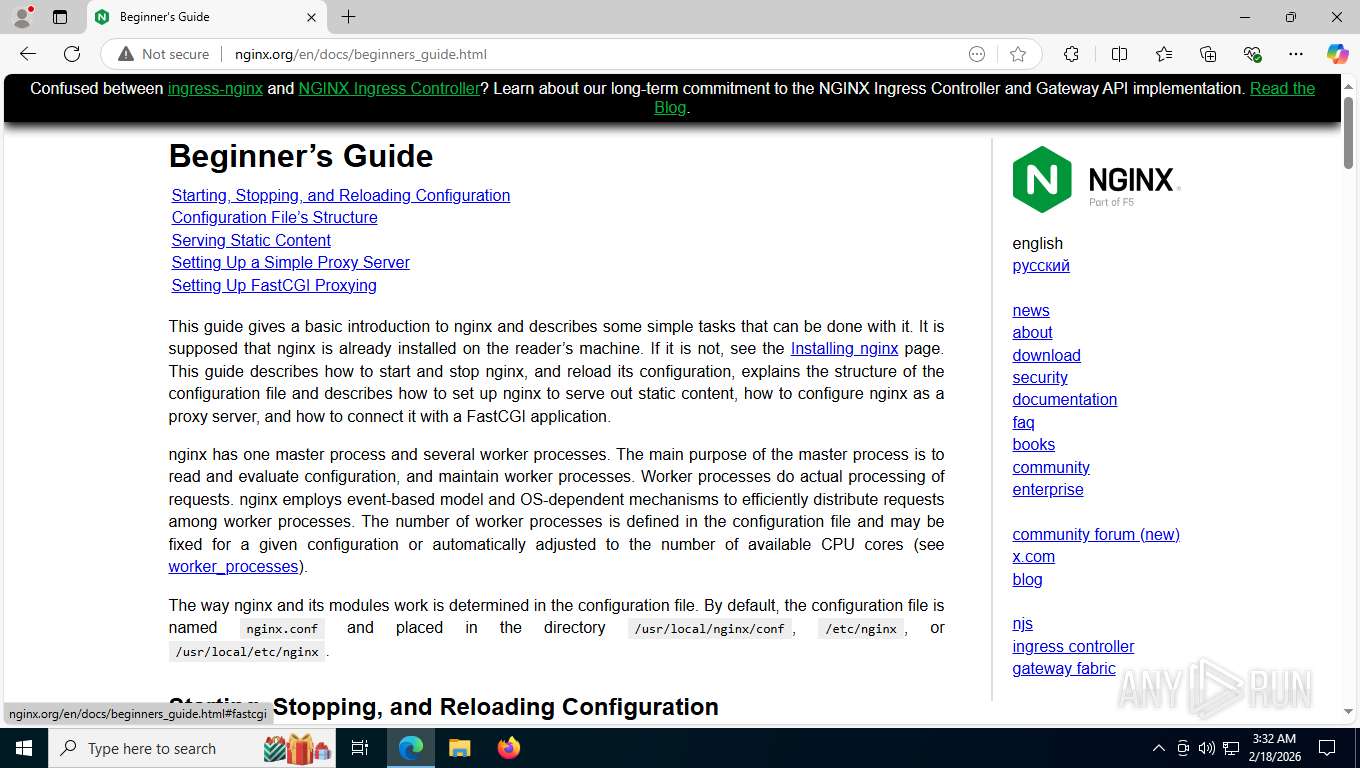Open the Copilot icon
The image size is (1360, 768).
(x=1337, y=54)
